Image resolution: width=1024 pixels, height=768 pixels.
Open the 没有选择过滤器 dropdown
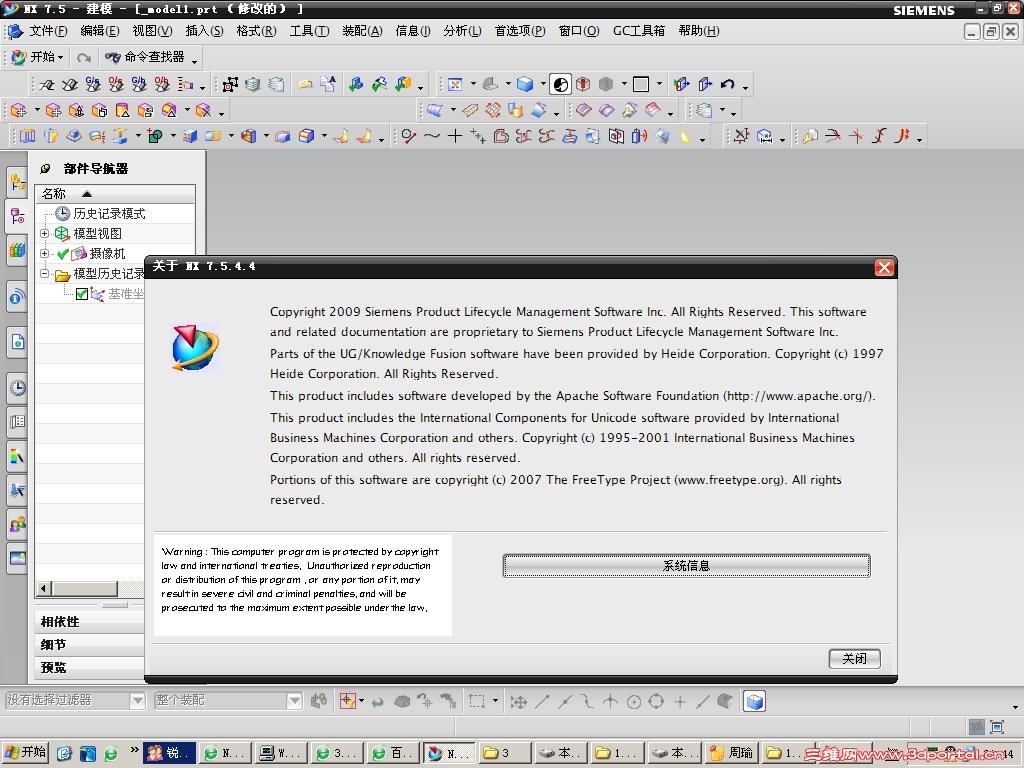click(136, 701)
